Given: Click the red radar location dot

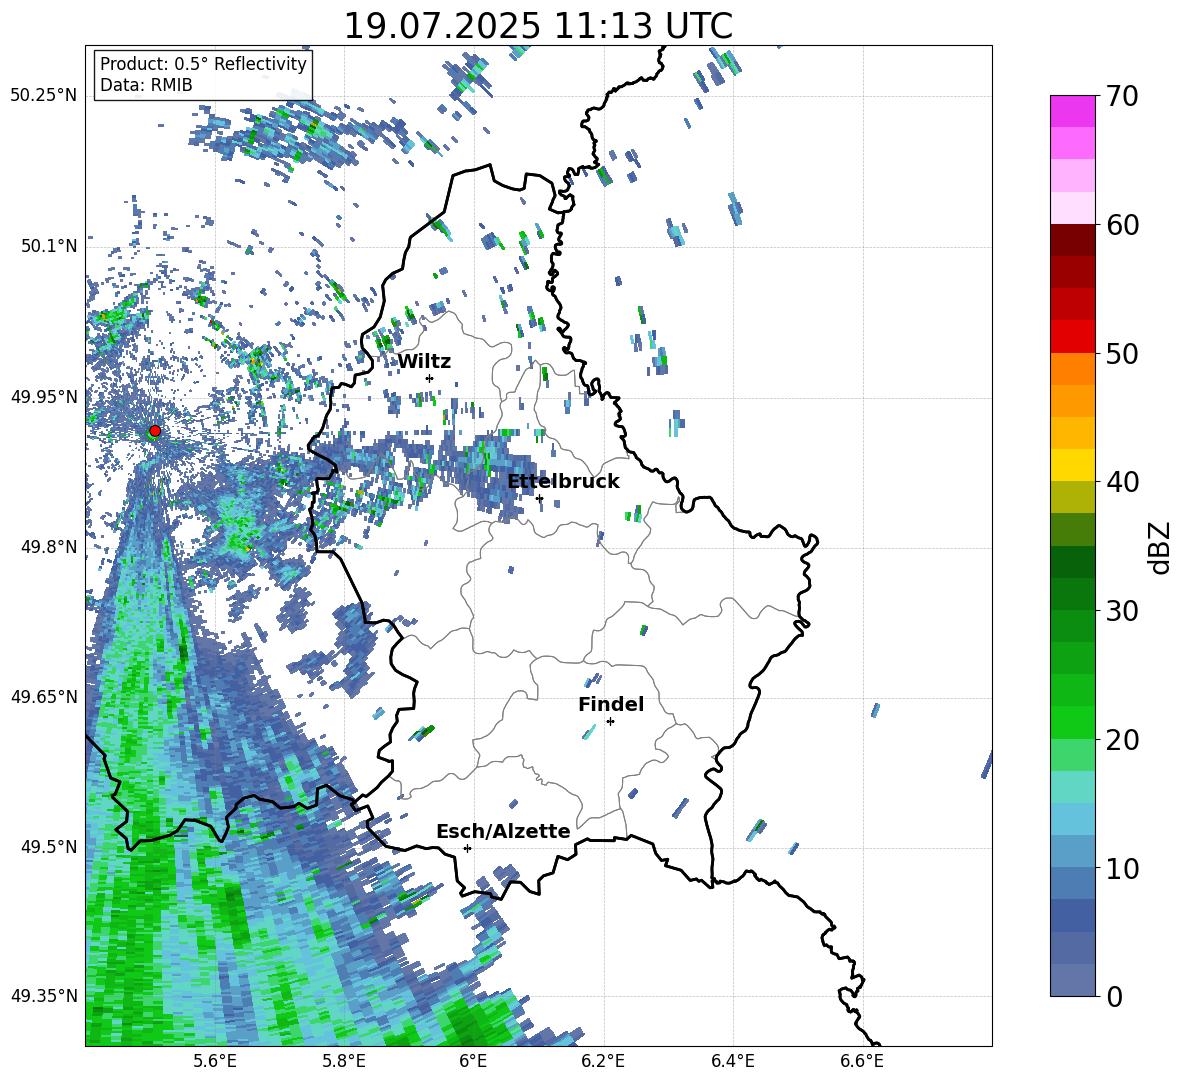Looking at the screenshot, I should pyautogui.click(x=155, y=431).
